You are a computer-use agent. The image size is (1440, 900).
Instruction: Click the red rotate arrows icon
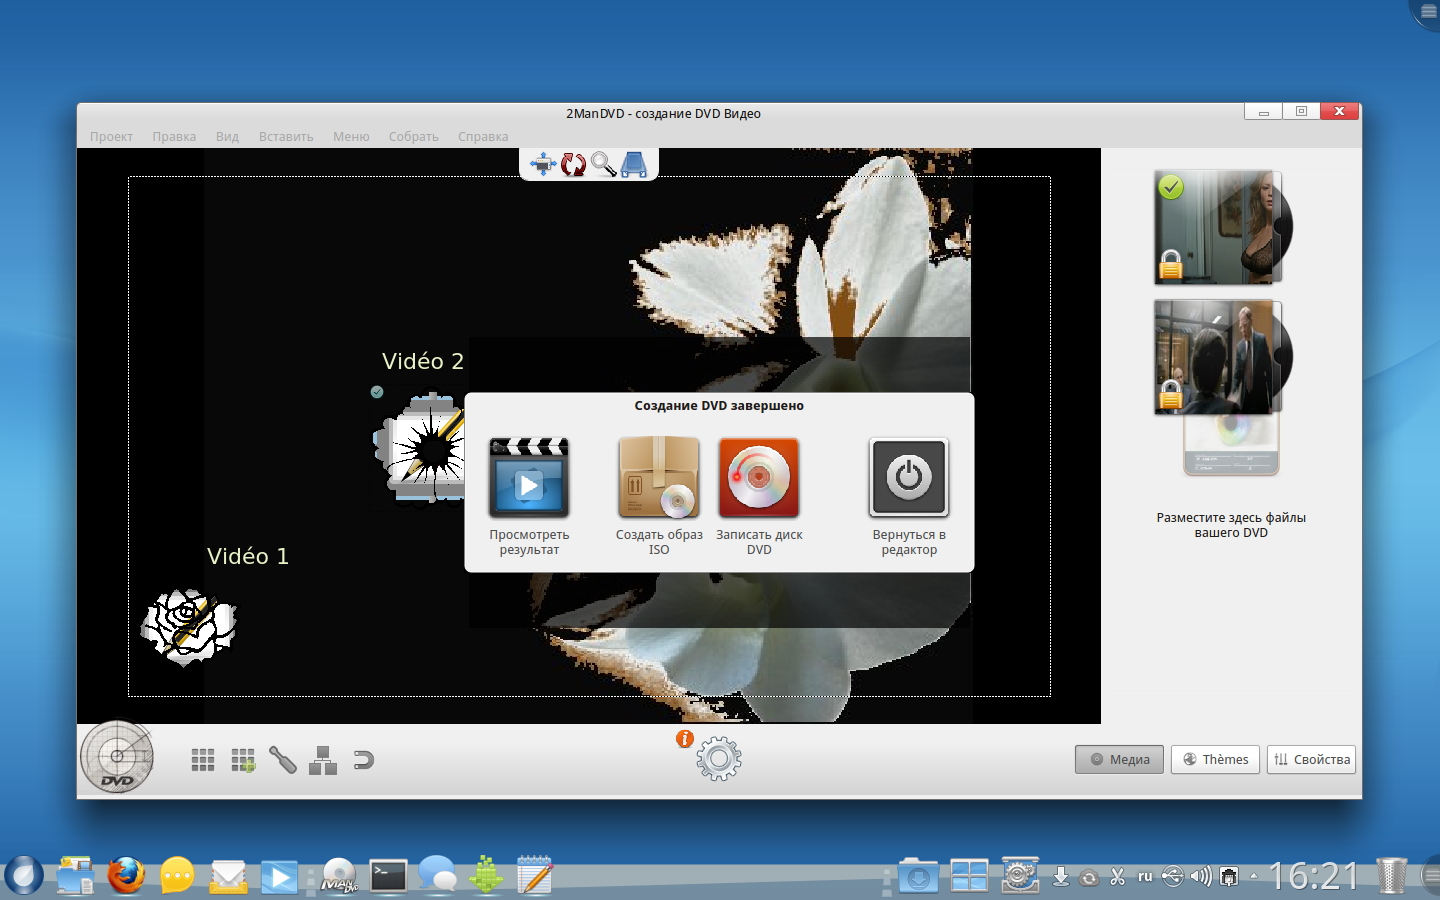coord(573,164)
